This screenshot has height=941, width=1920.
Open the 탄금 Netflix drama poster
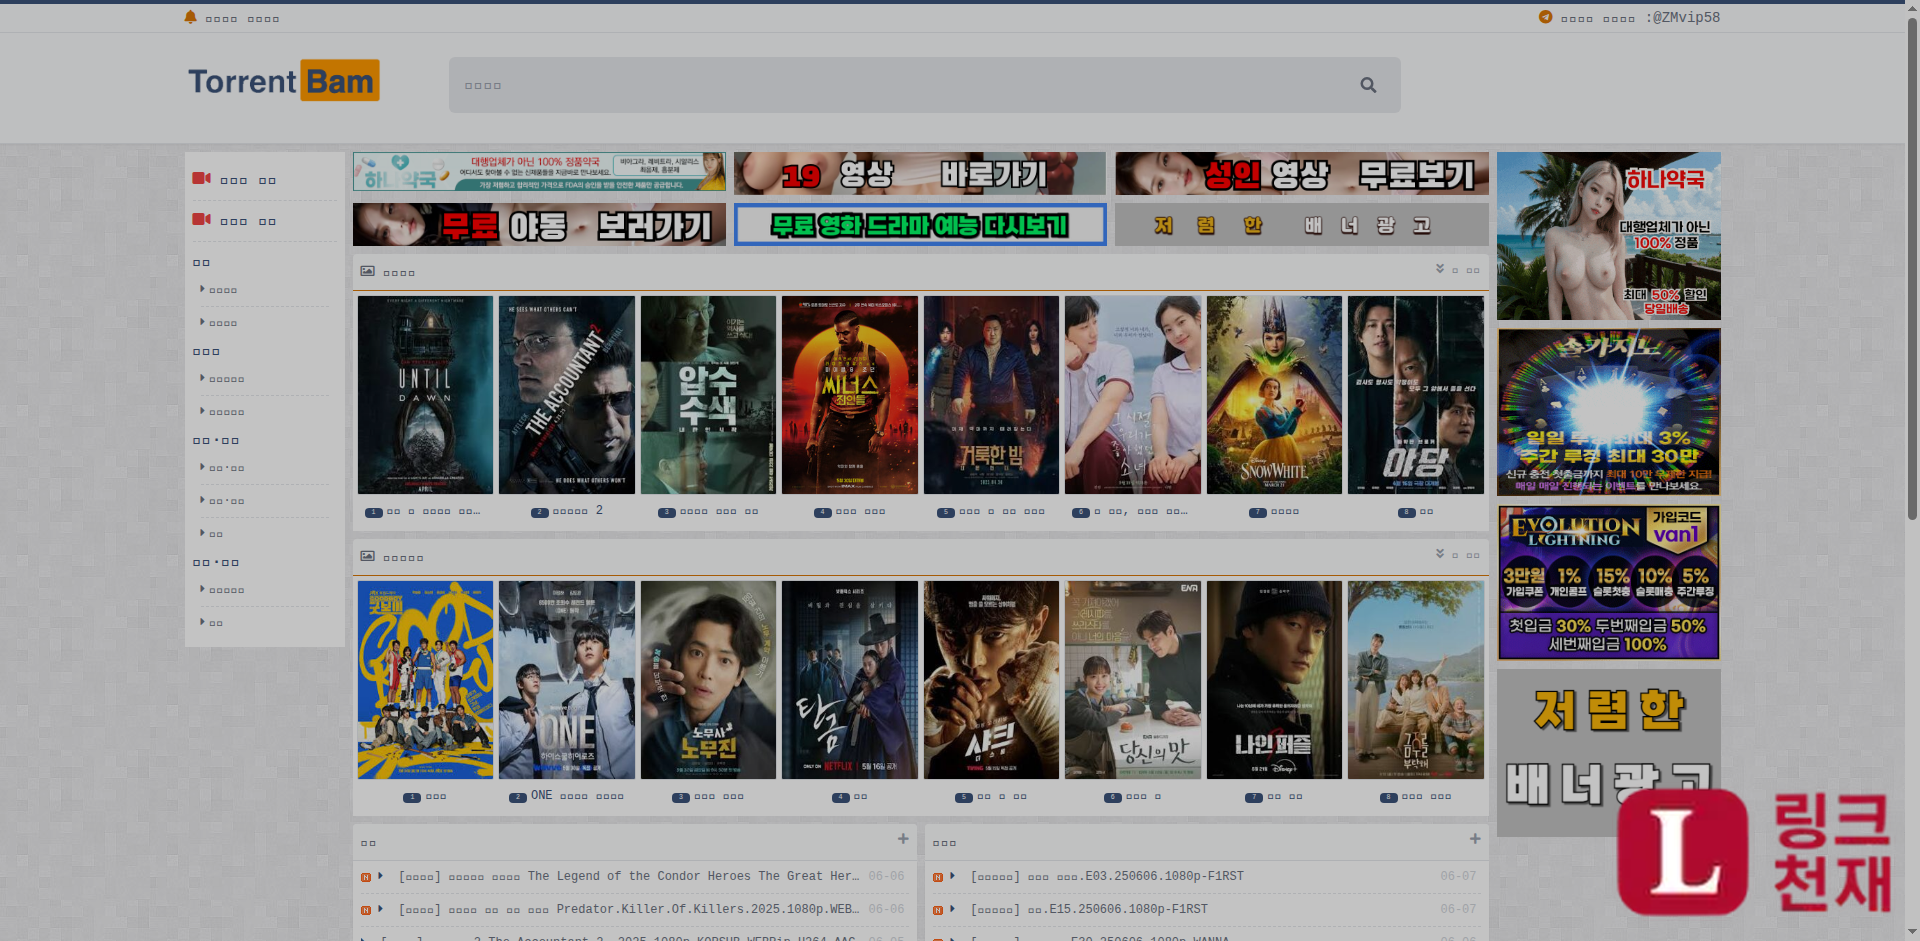(x=850, y=680)
